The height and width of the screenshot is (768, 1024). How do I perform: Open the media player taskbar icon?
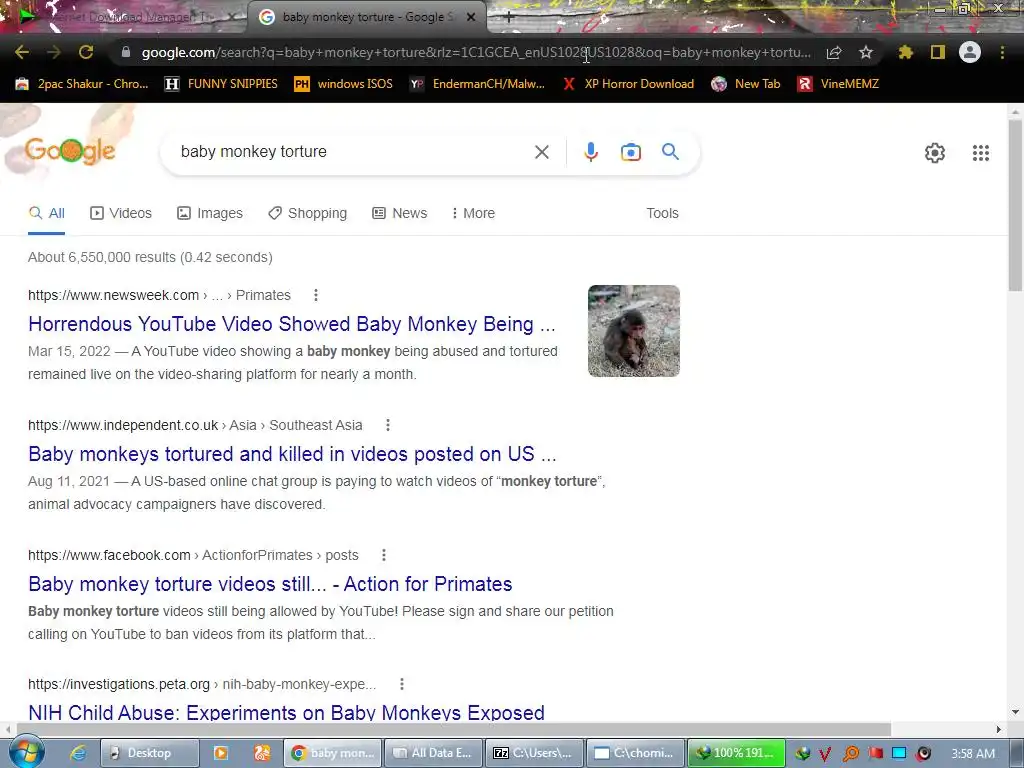[221, 753]
